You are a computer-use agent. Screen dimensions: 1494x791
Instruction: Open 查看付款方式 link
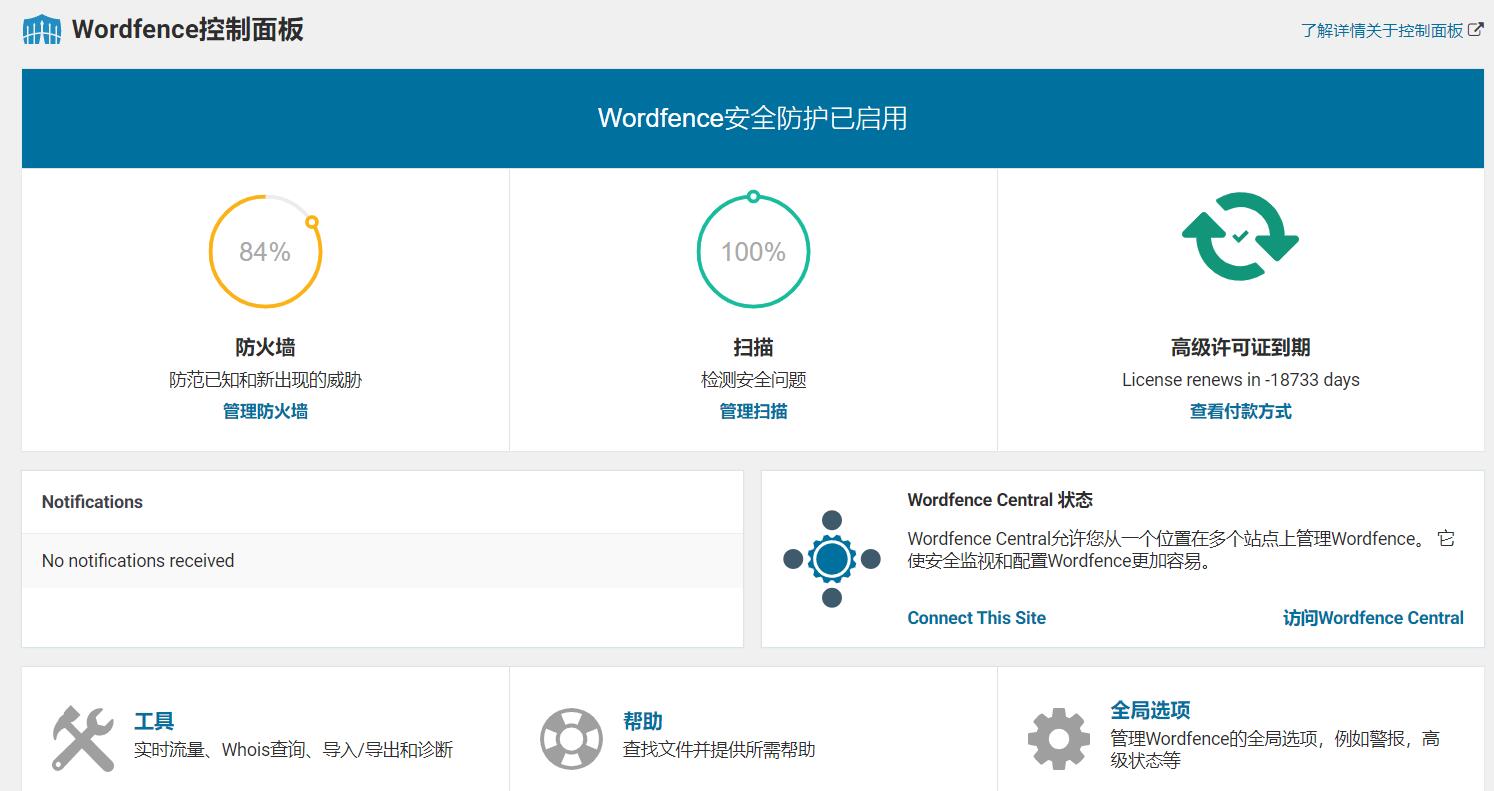point(1240,411)
